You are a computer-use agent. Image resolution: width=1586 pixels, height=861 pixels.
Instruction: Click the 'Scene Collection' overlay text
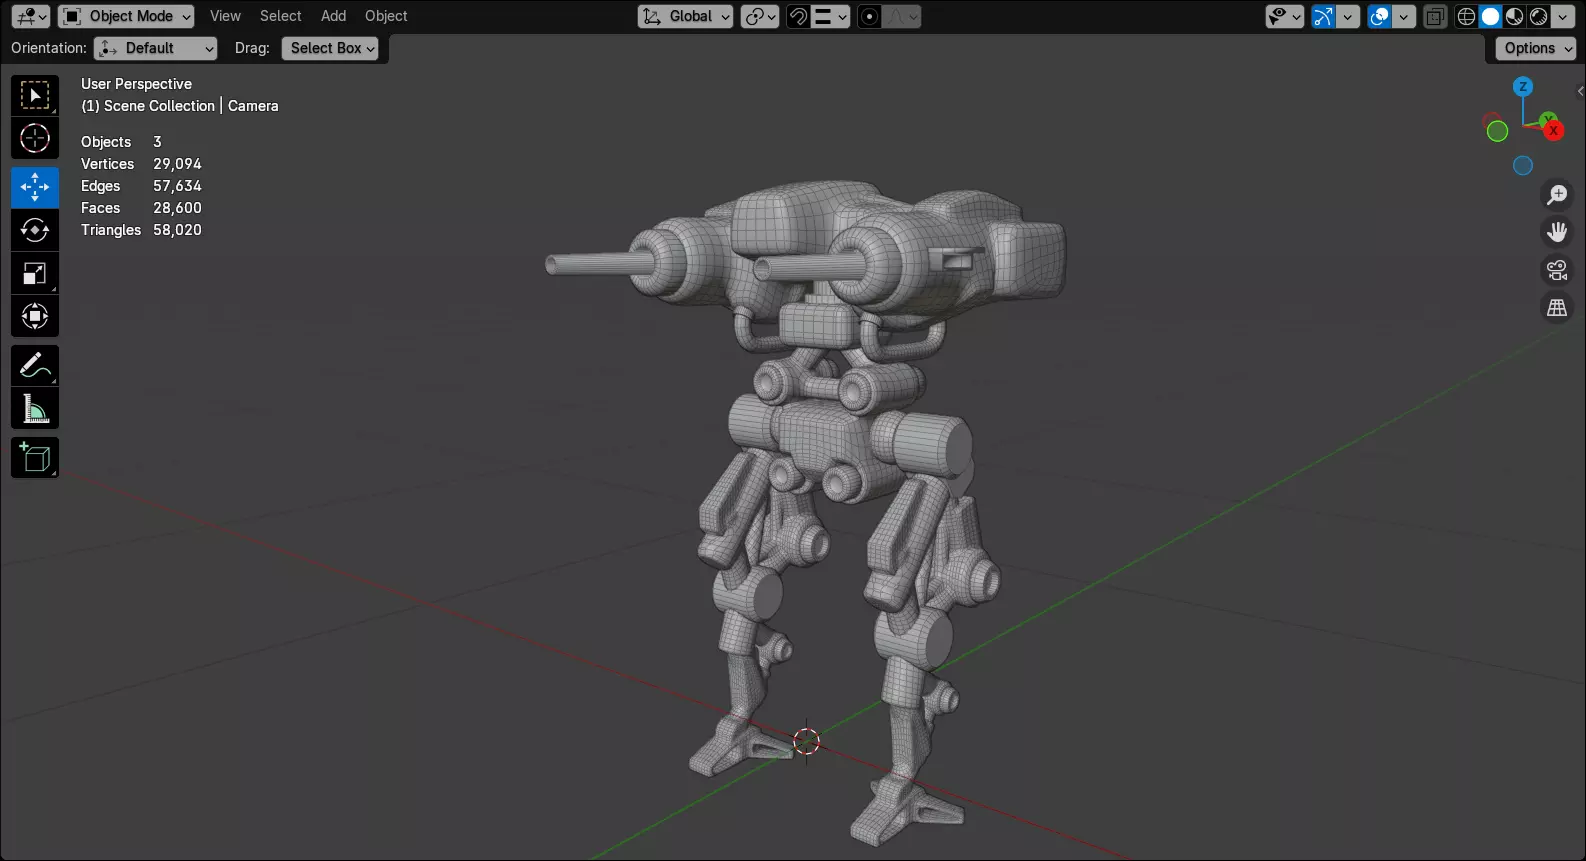coord(159,106)
